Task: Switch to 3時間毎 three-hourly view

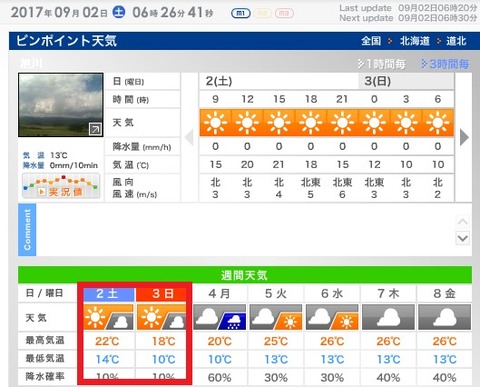Action: [445, 64]
